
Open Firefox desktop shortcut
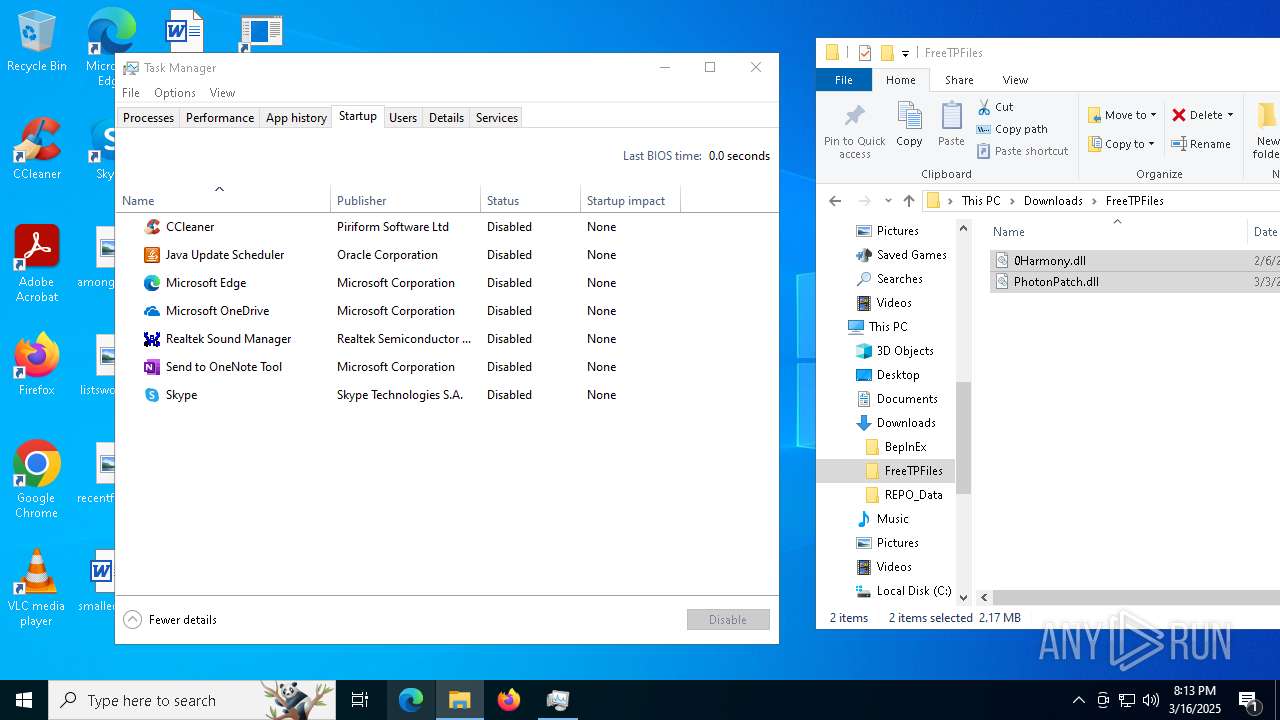pos(36,365)
